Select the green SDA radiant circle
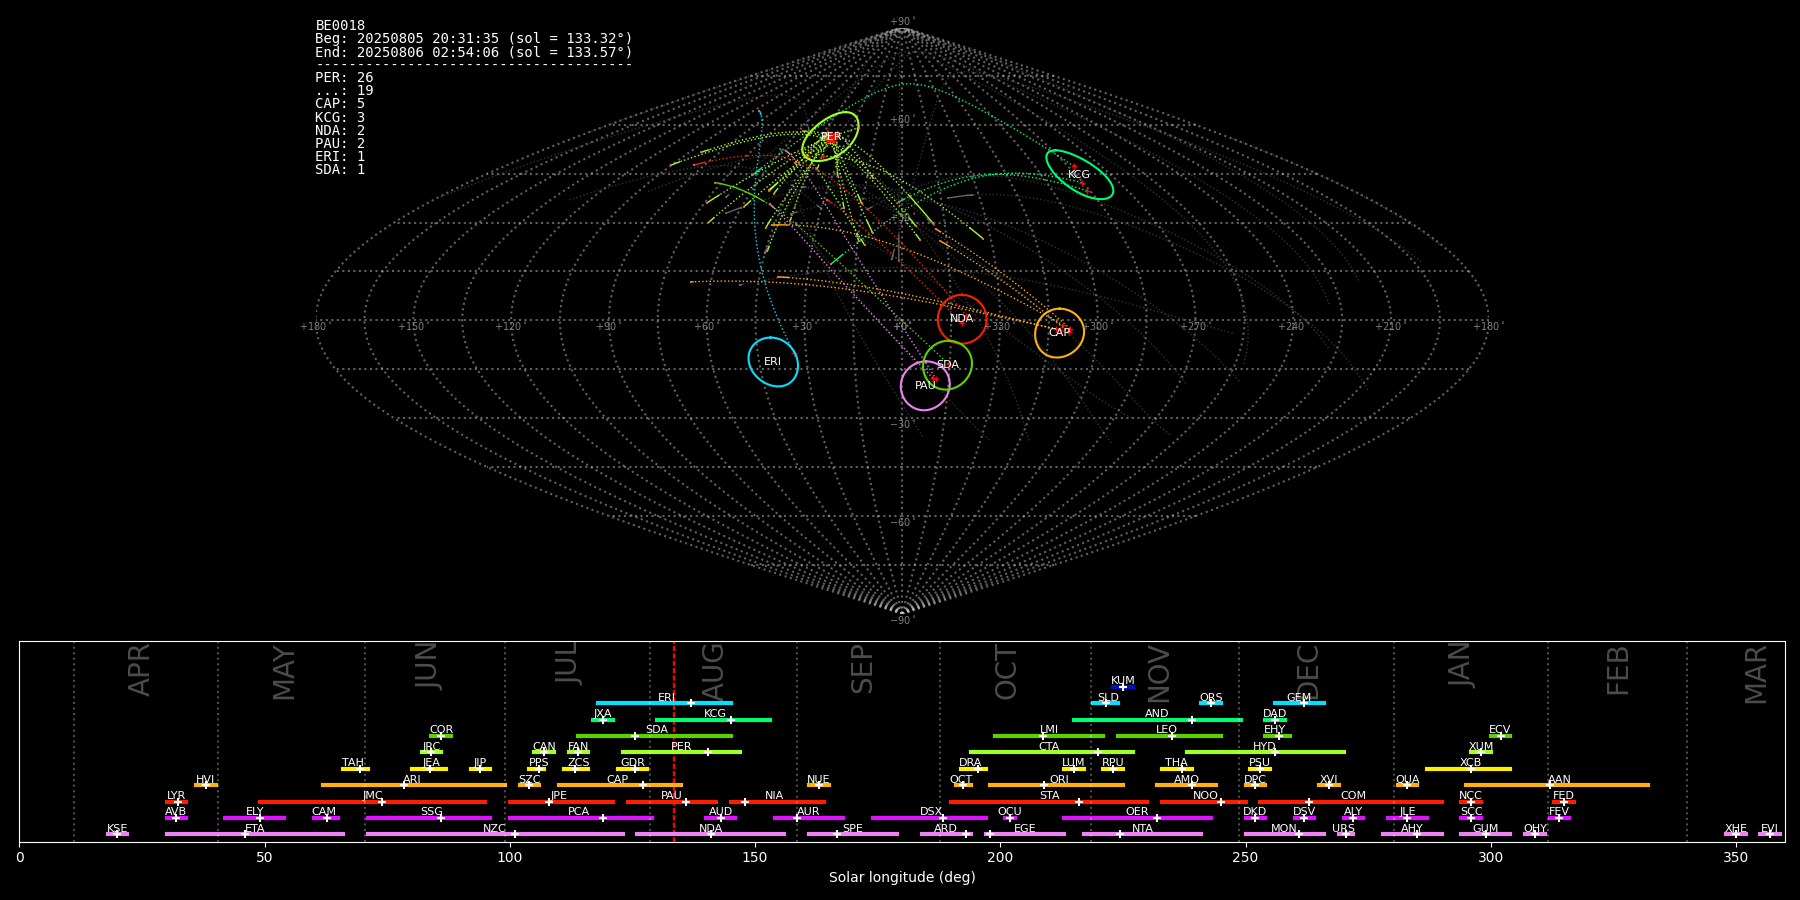 point(947,365)
